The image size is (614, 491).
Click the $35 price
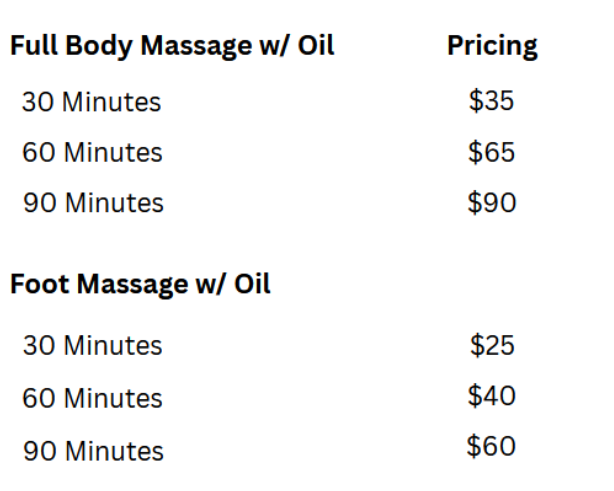(492, 101)
